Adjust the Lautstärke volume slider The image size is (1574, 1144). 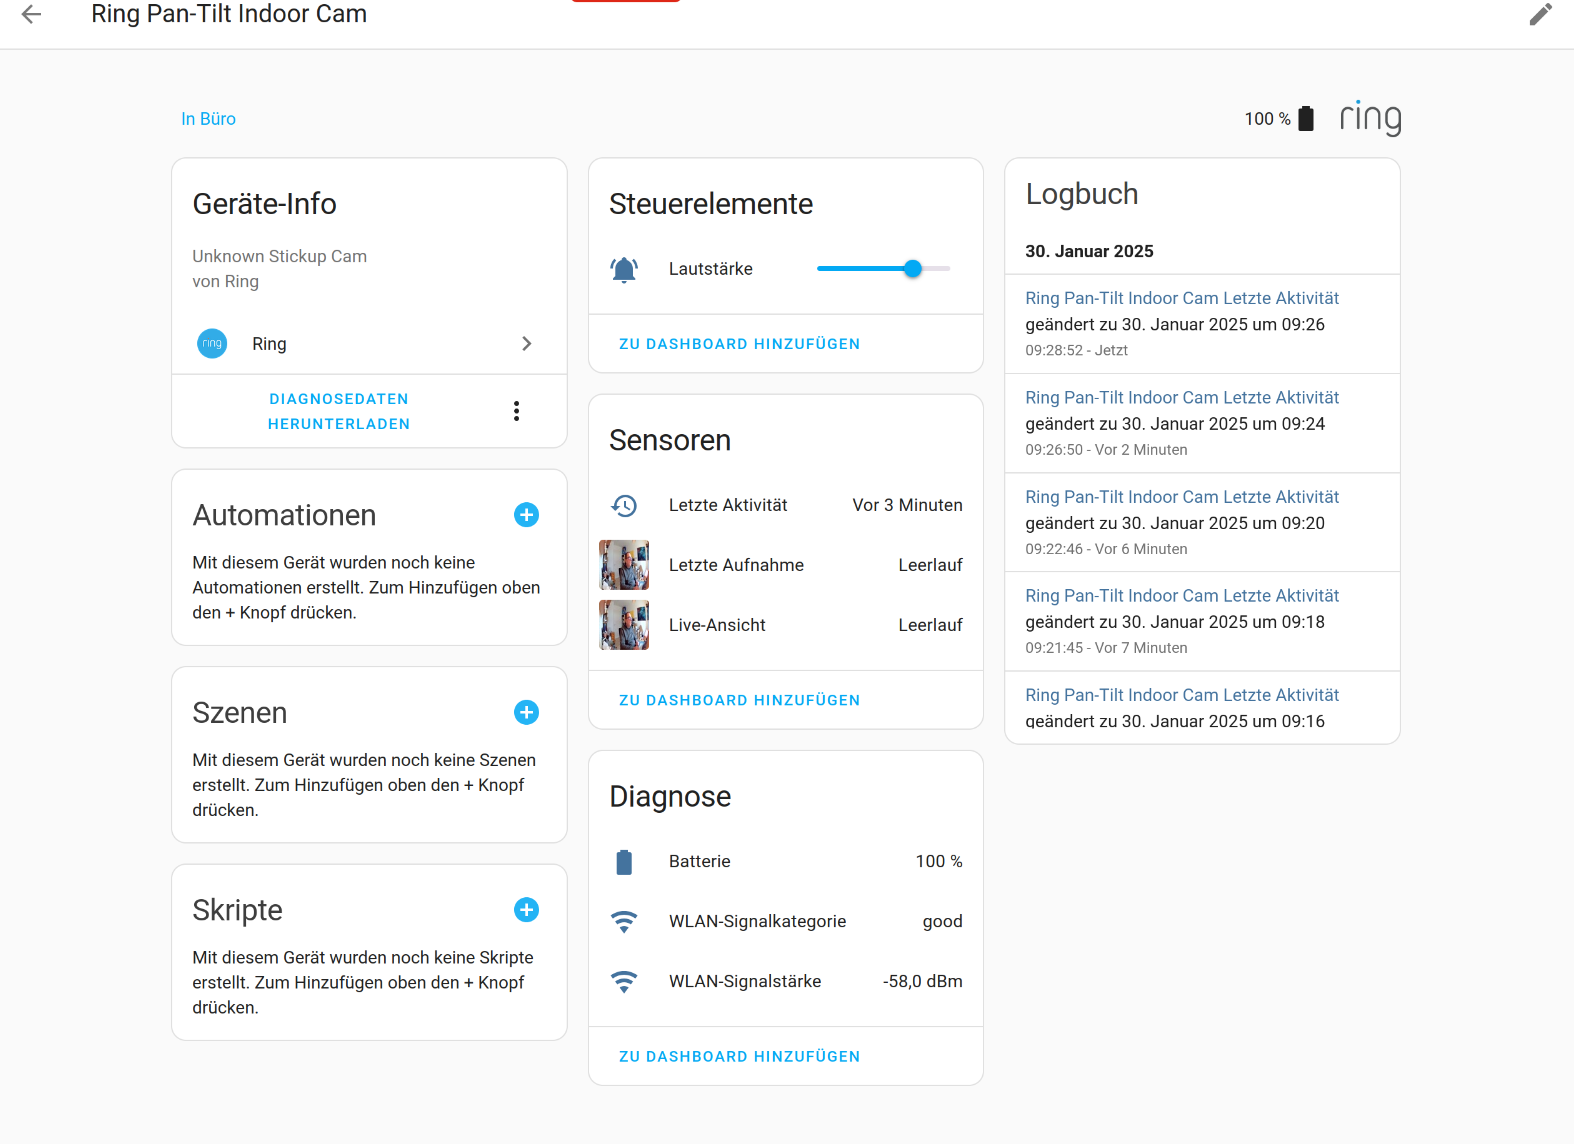point(884,268)
